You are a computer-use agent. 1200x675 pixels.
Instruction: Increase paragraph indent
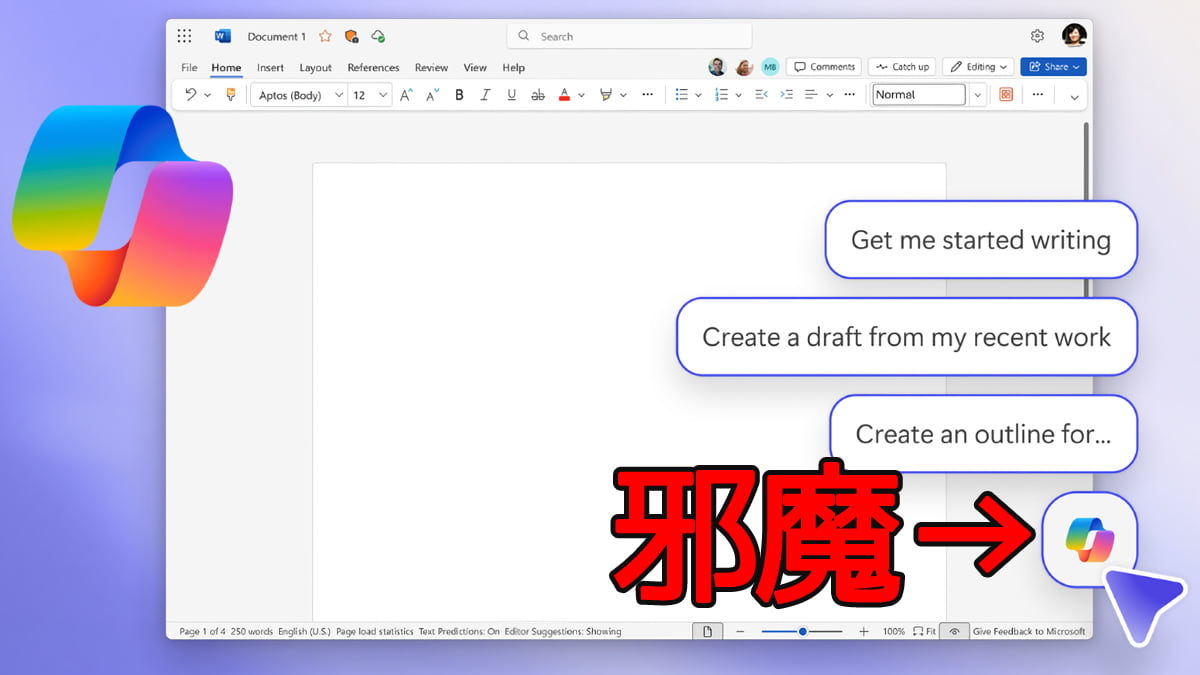coord(786,95)
